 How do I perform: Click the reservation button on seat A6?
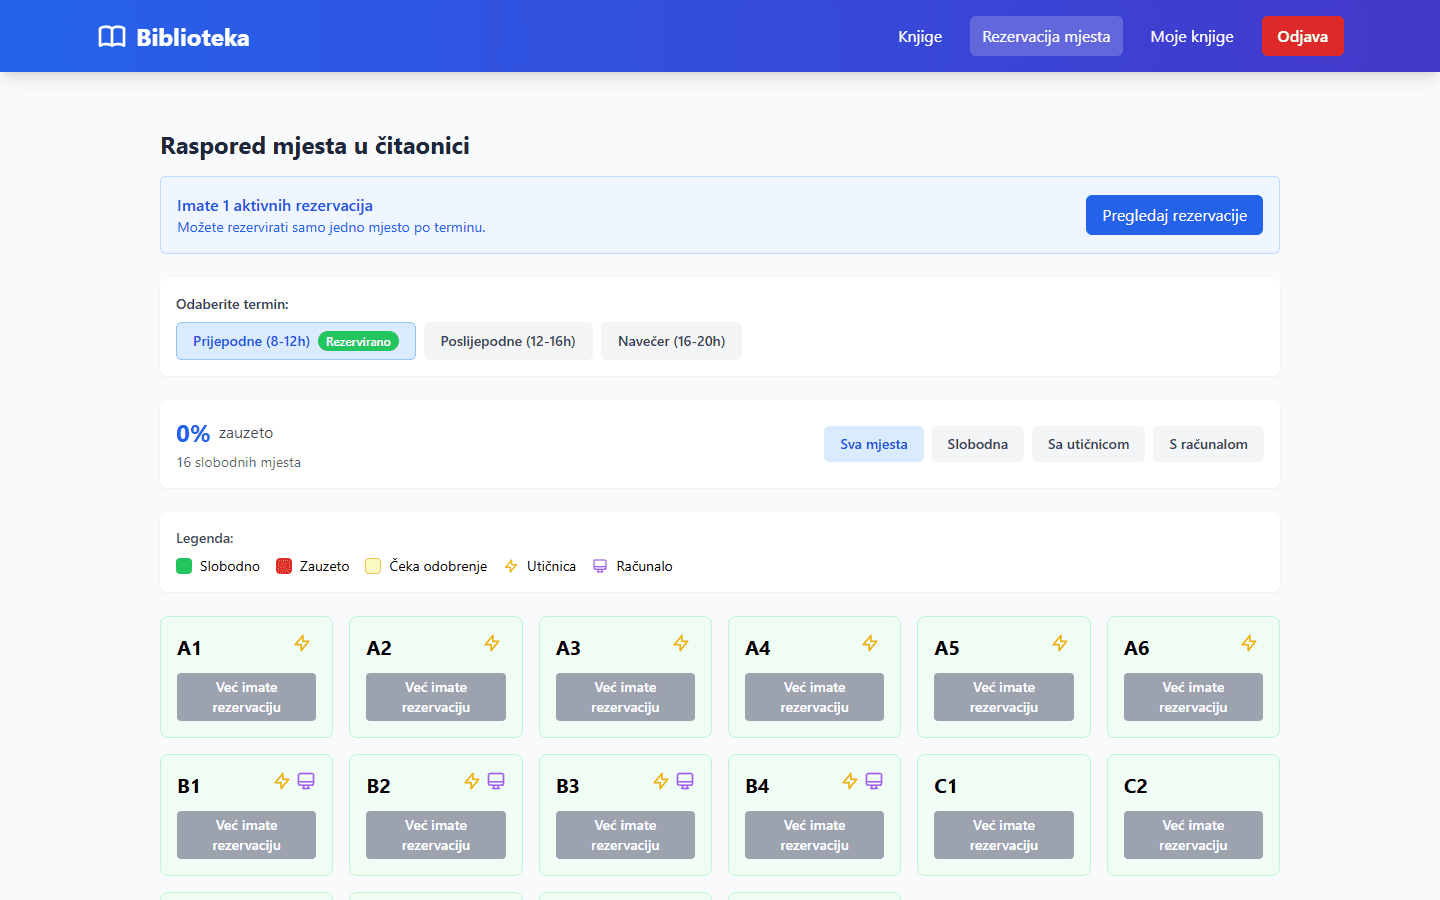1193,697
